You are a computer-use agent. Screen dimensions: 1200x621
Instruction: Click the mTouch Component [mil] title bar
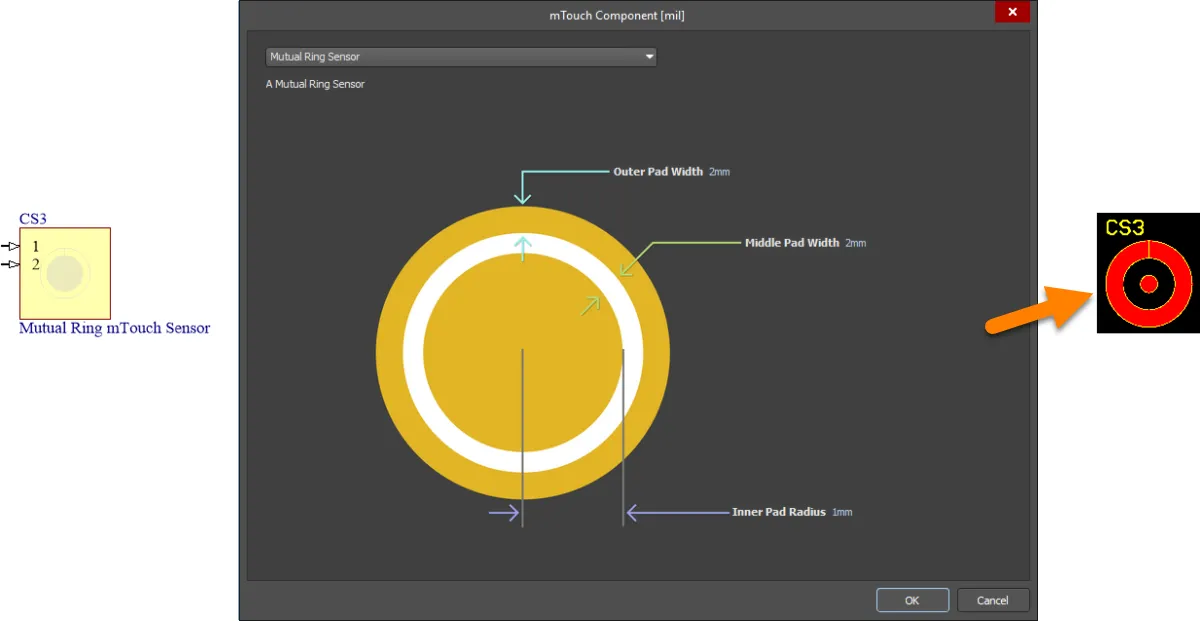[617, 14]
